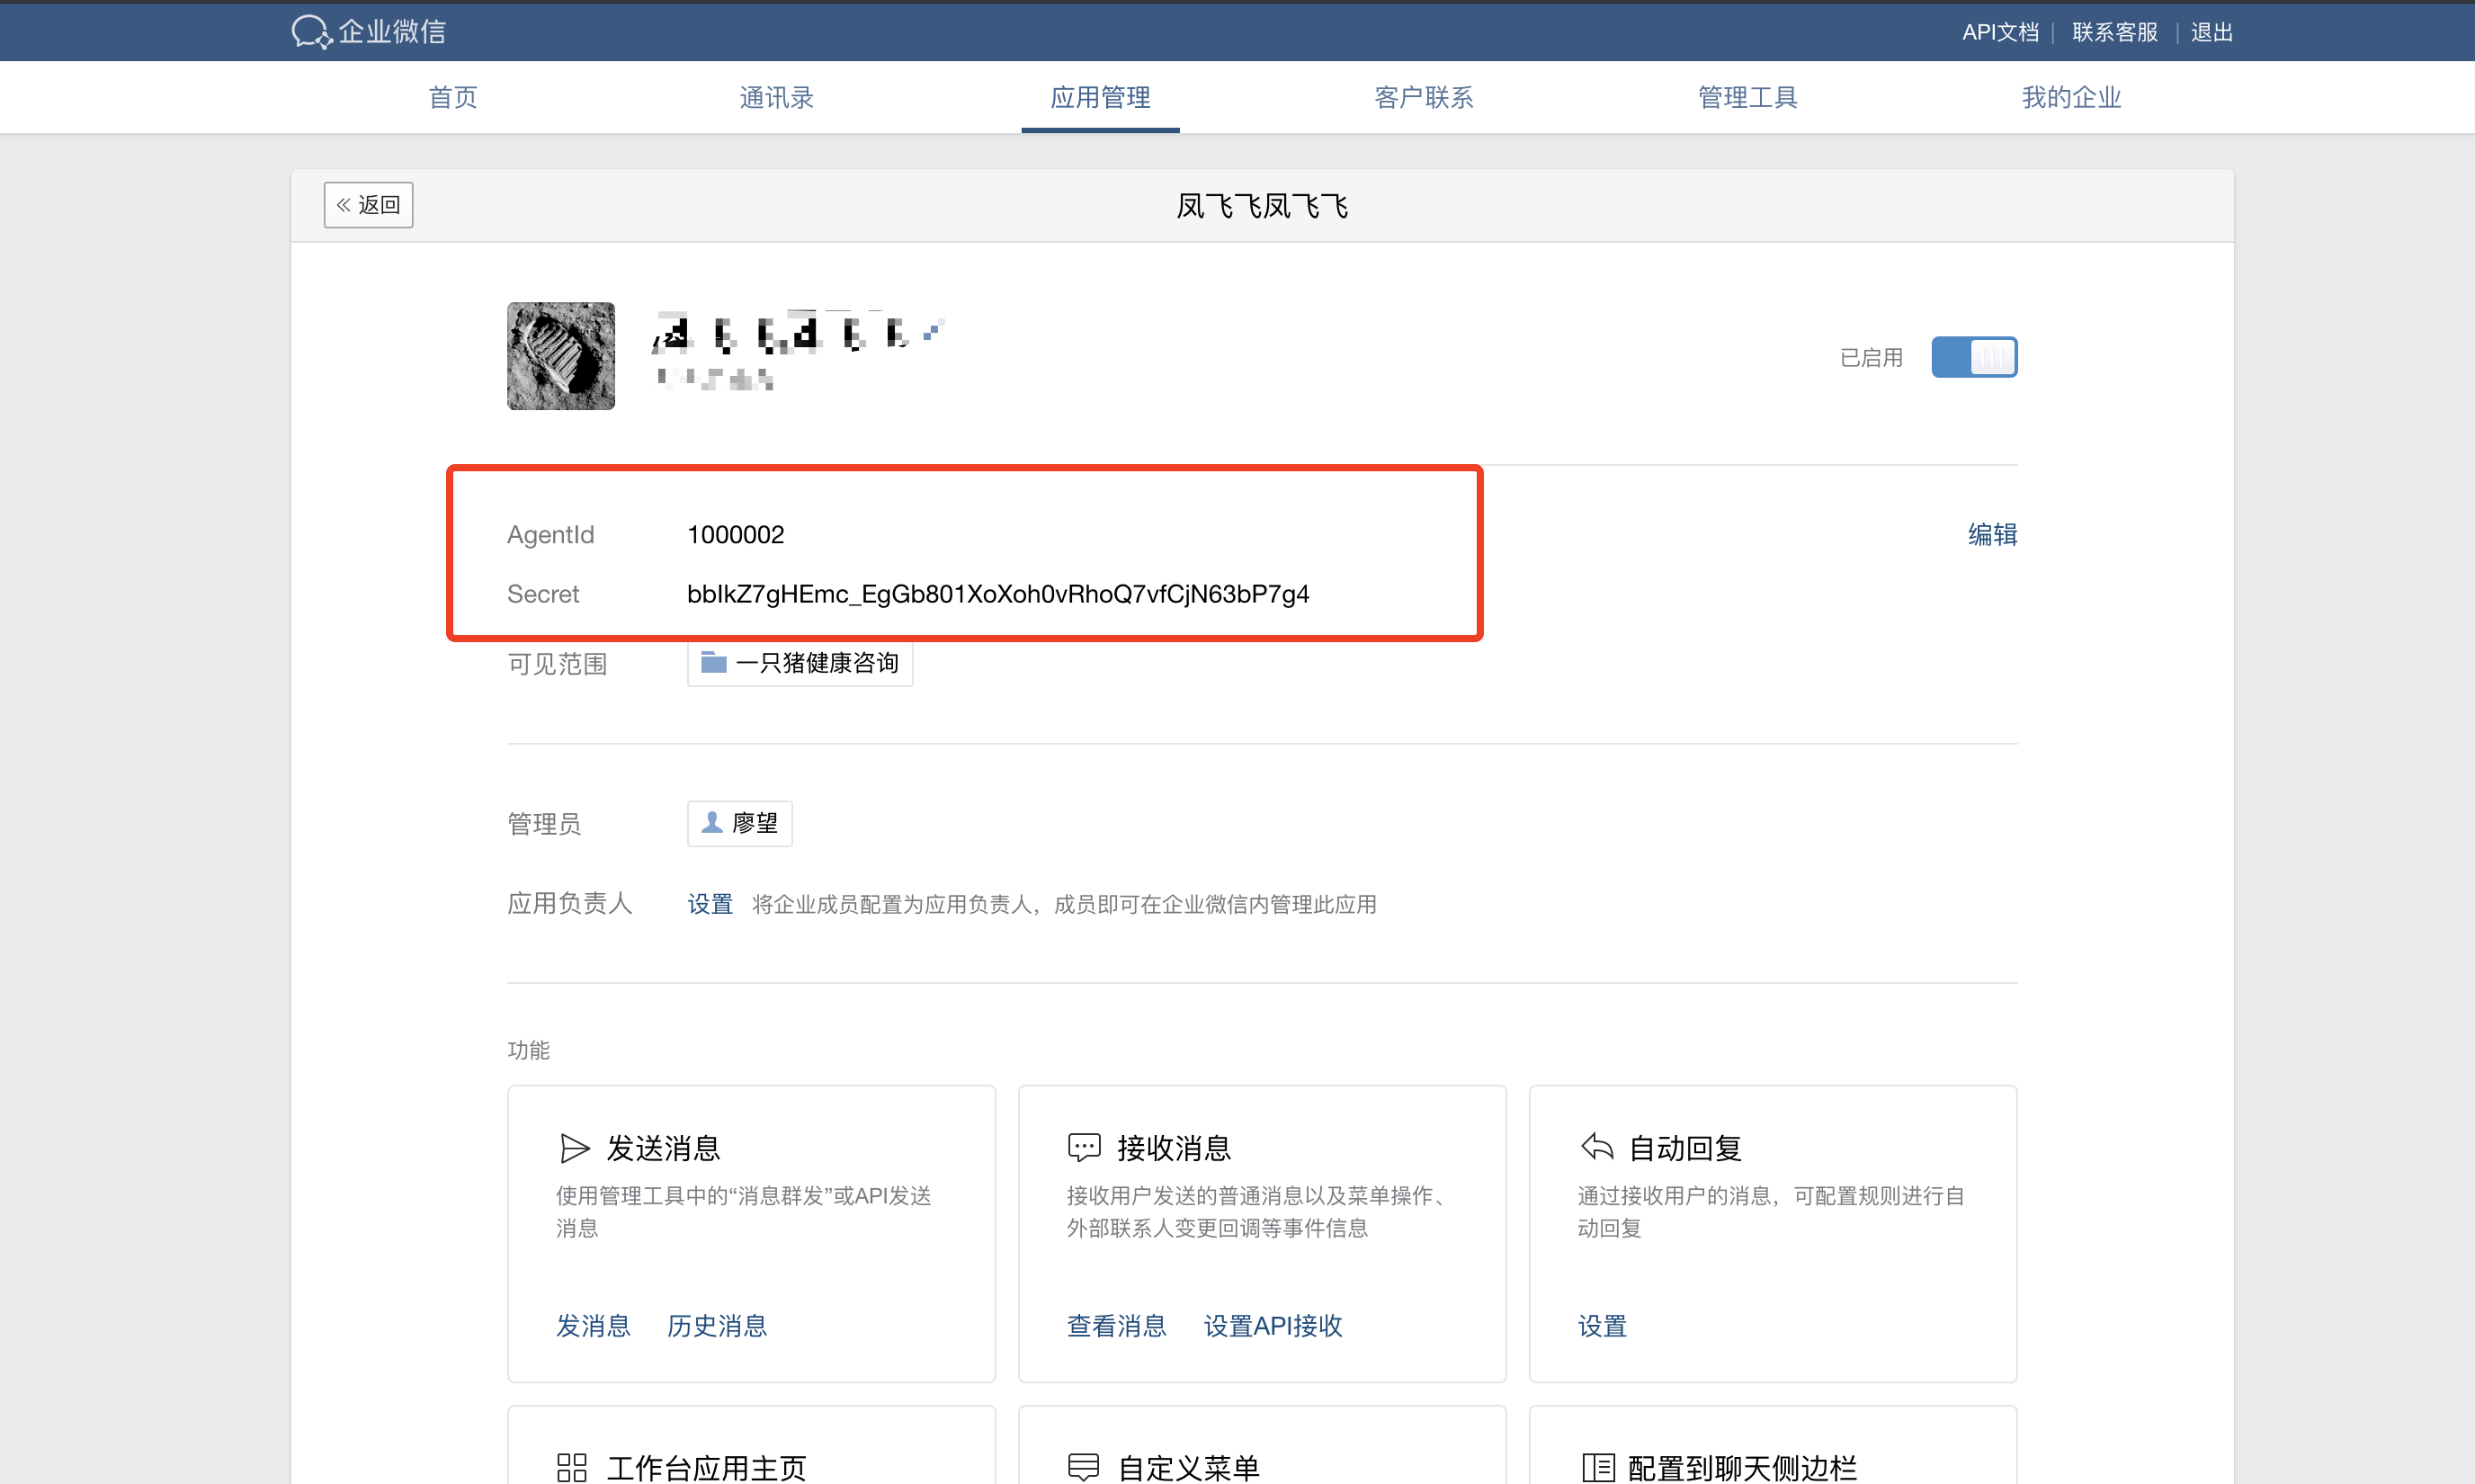Click the 返回 back button

click(368, 205)
